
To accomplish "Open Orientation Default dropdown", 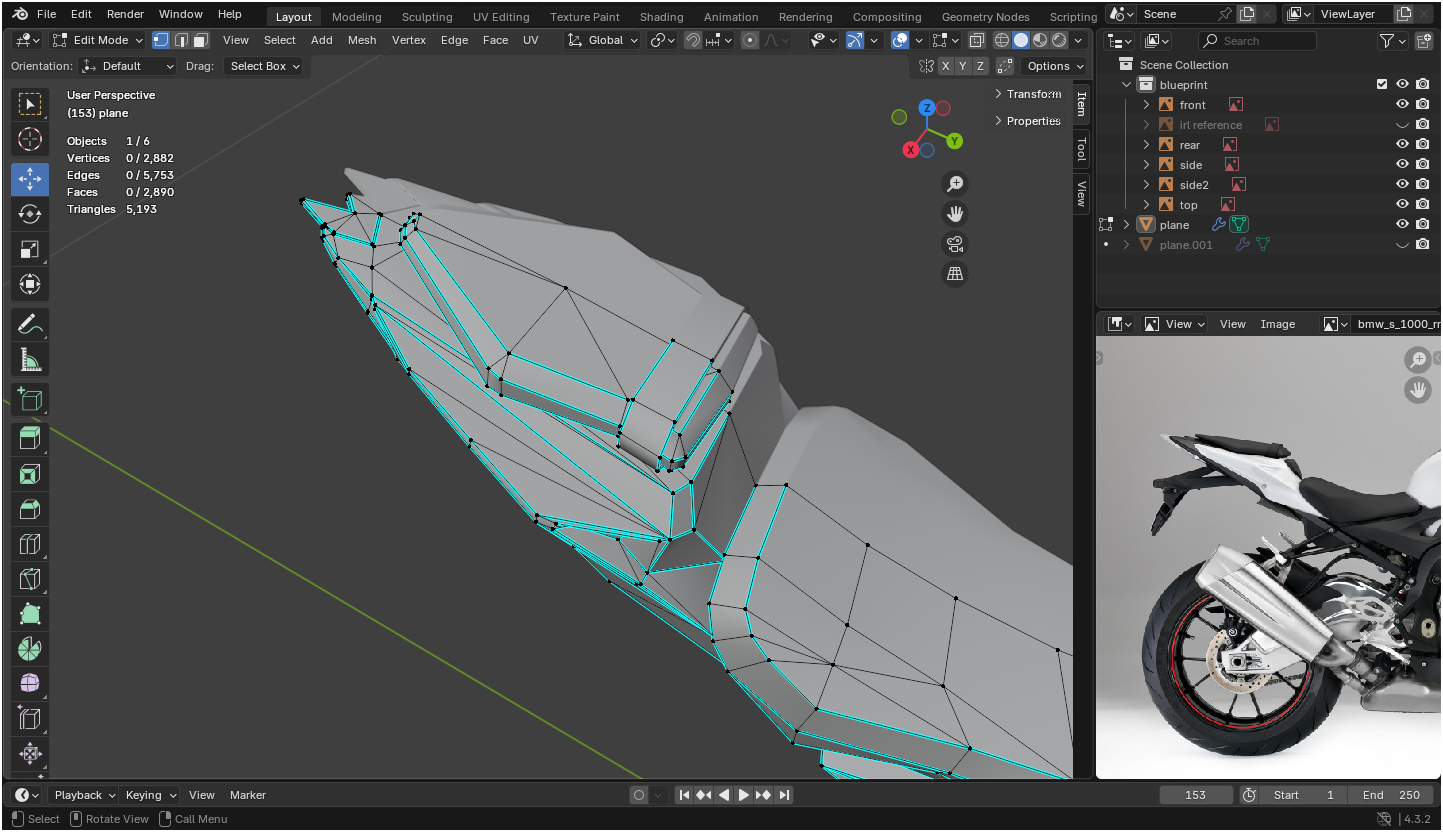I will (x=129, y=66).
